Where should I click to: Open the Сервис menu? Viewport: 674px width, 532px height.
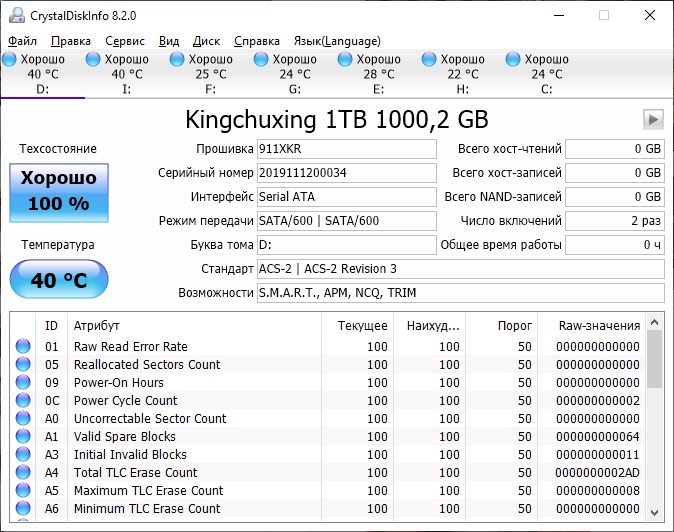[x=125, y=41]
